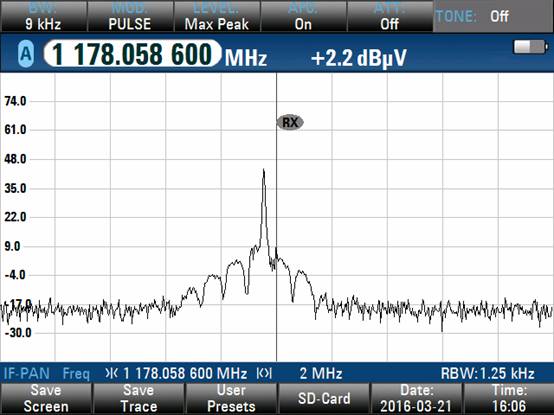Viewport: 554px width, 415px height.
Task: Open the User Presets menu
Action: [x=231, y=399]
